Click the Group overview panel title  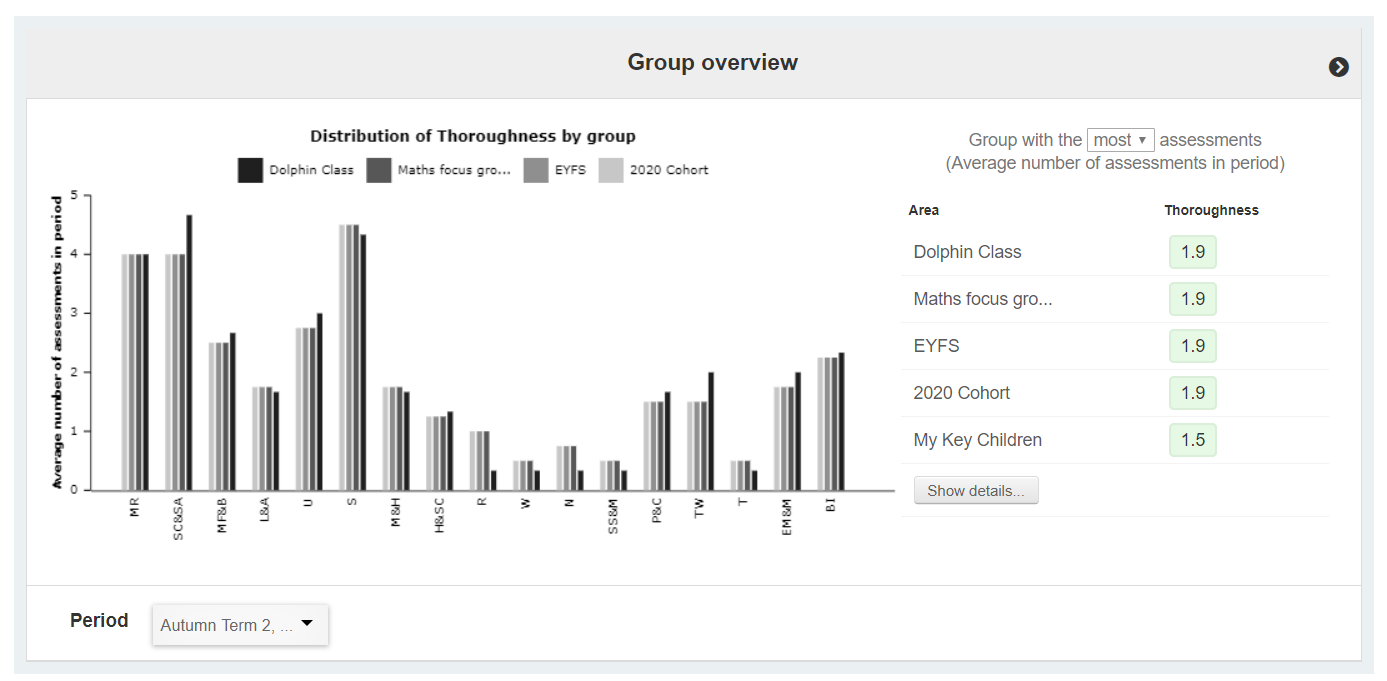click(712, 63)
